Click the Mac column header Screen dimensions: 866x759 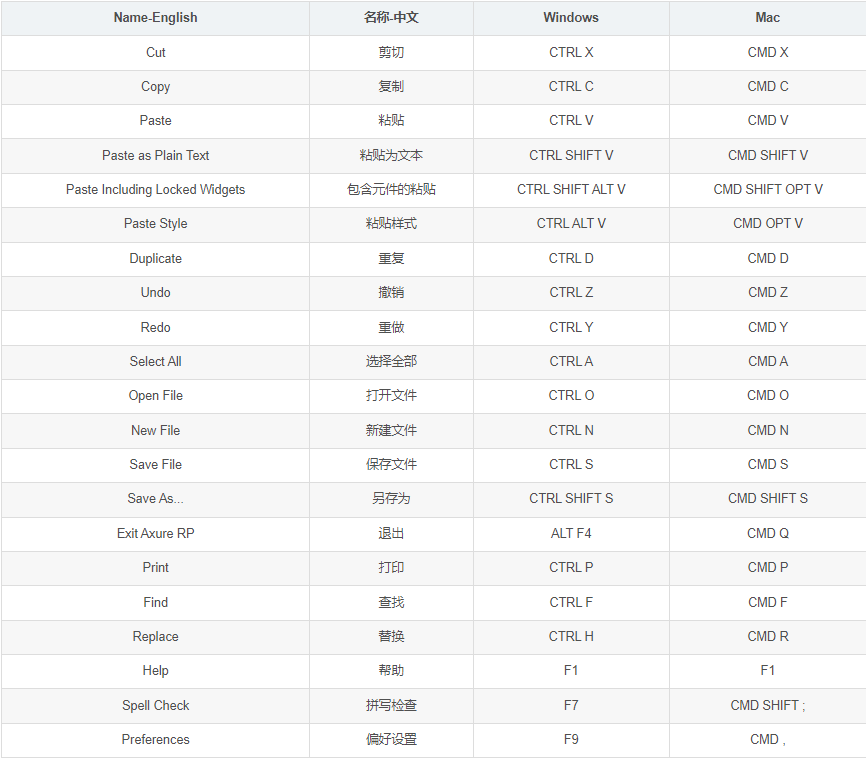[x=767, y=17]
